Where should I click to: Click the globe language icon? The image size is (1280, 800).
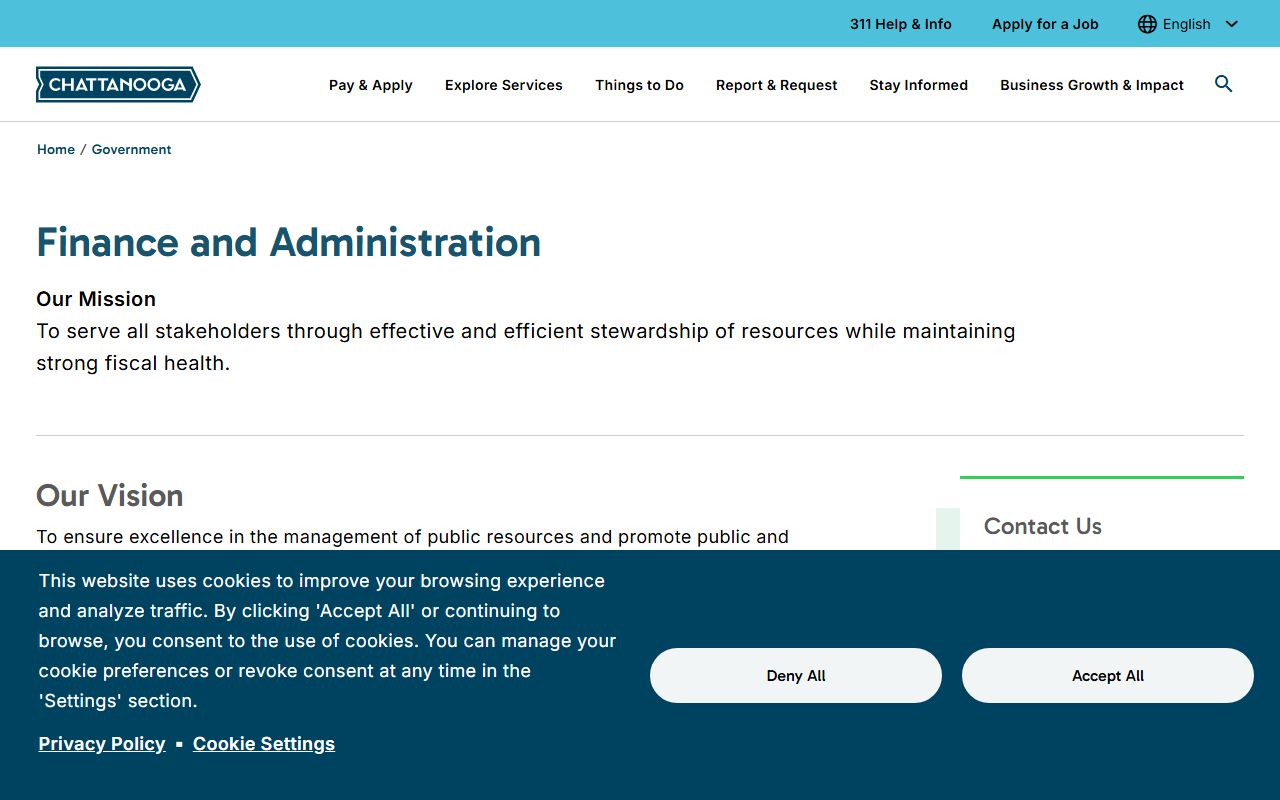coord(1147,24)
